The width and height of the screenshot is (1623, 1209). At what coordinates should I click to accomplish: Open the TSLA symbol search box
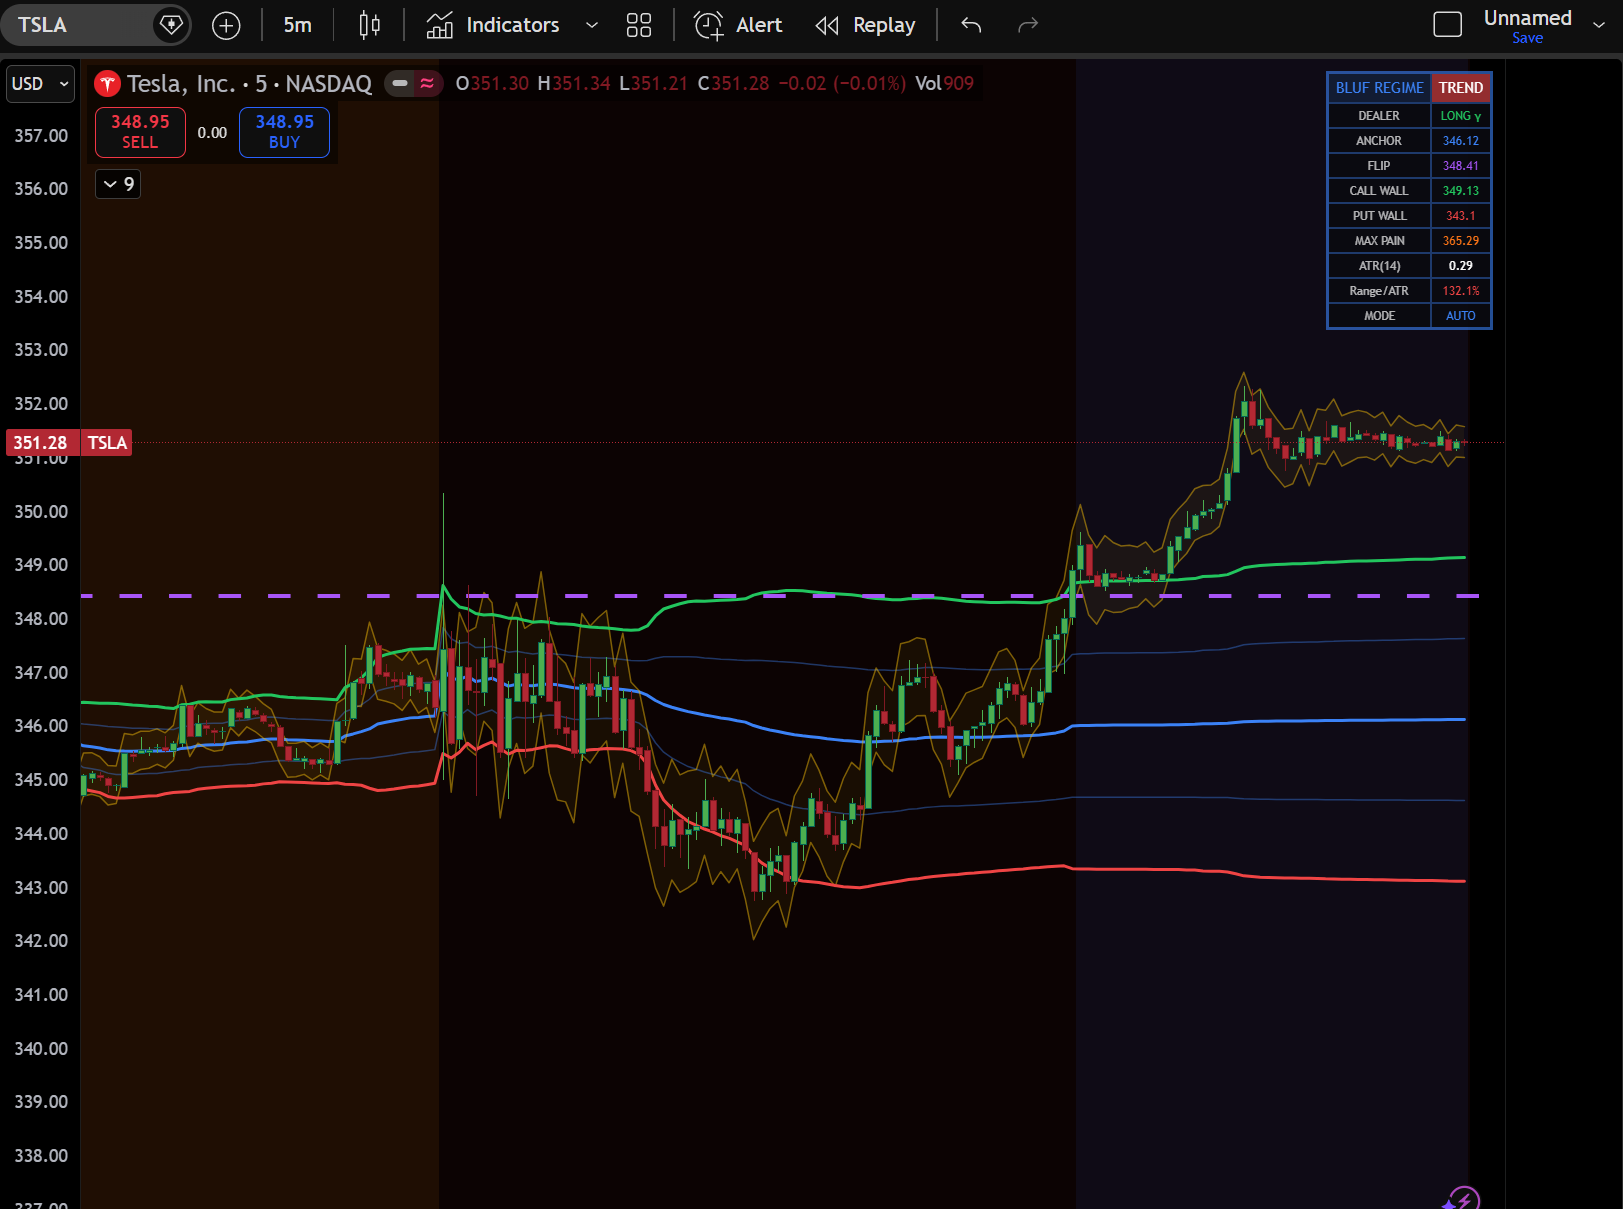[x=78, y=25]
